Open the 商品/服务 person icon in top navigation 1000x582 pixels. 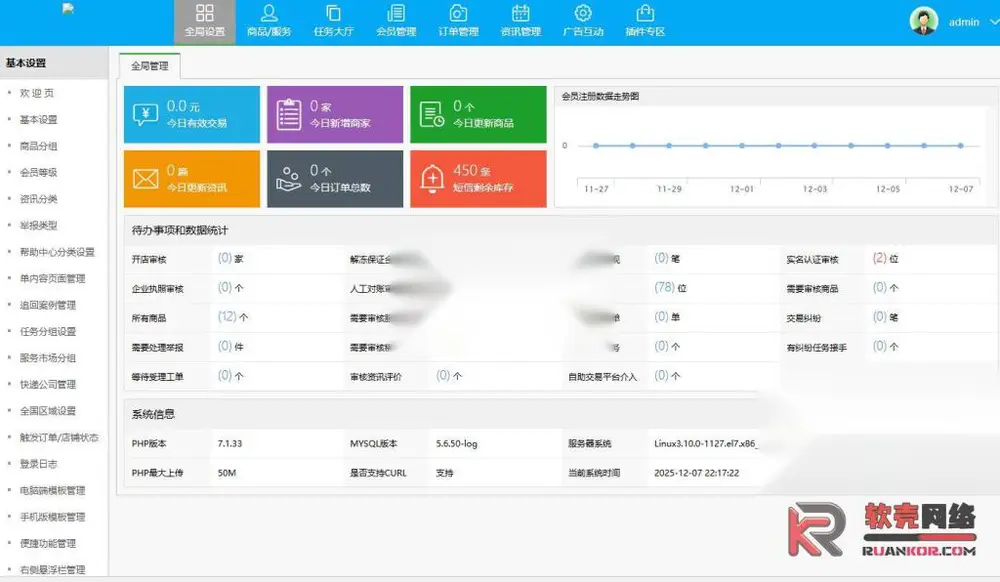[x=269, y=13]
